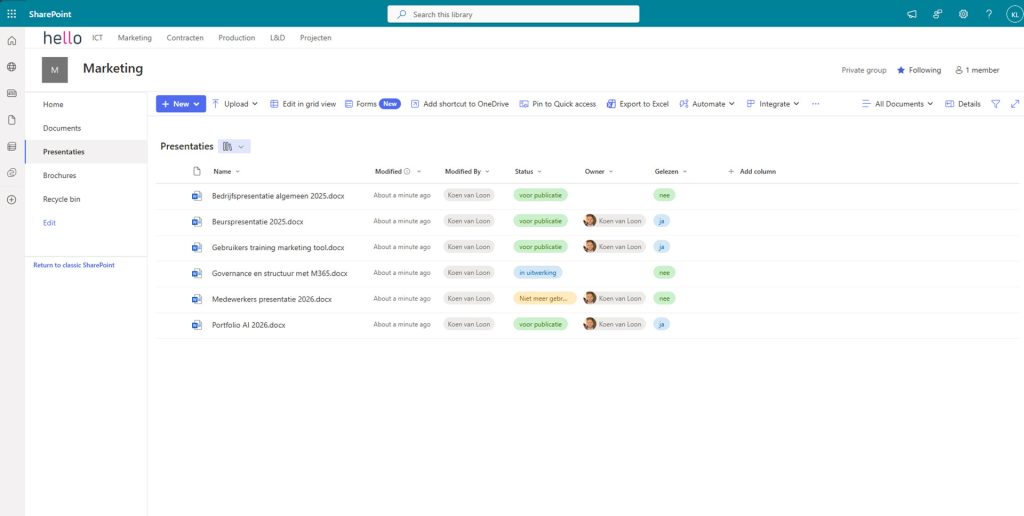Open the New dropdown button

[181, 104]
